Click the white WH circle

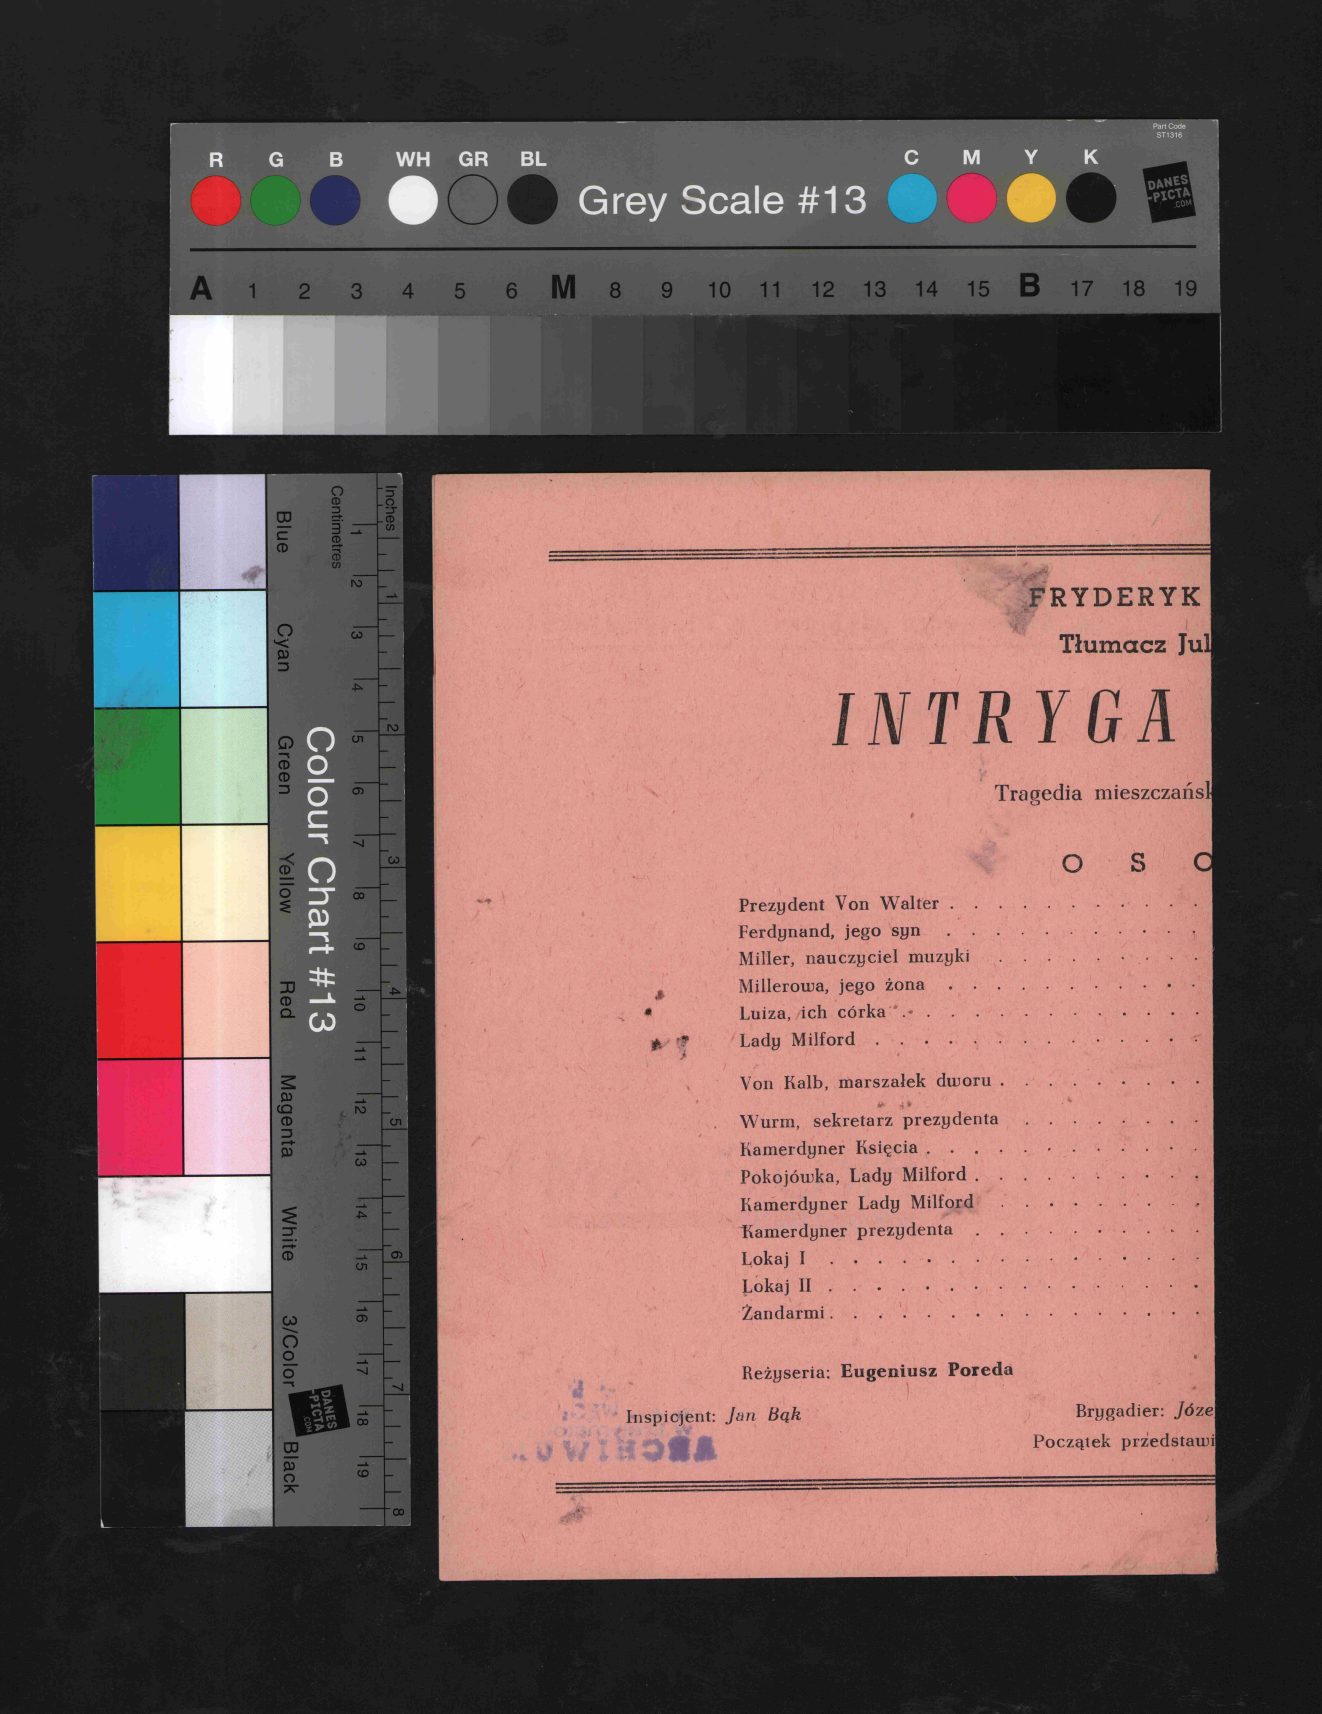[x=413, y=200]
